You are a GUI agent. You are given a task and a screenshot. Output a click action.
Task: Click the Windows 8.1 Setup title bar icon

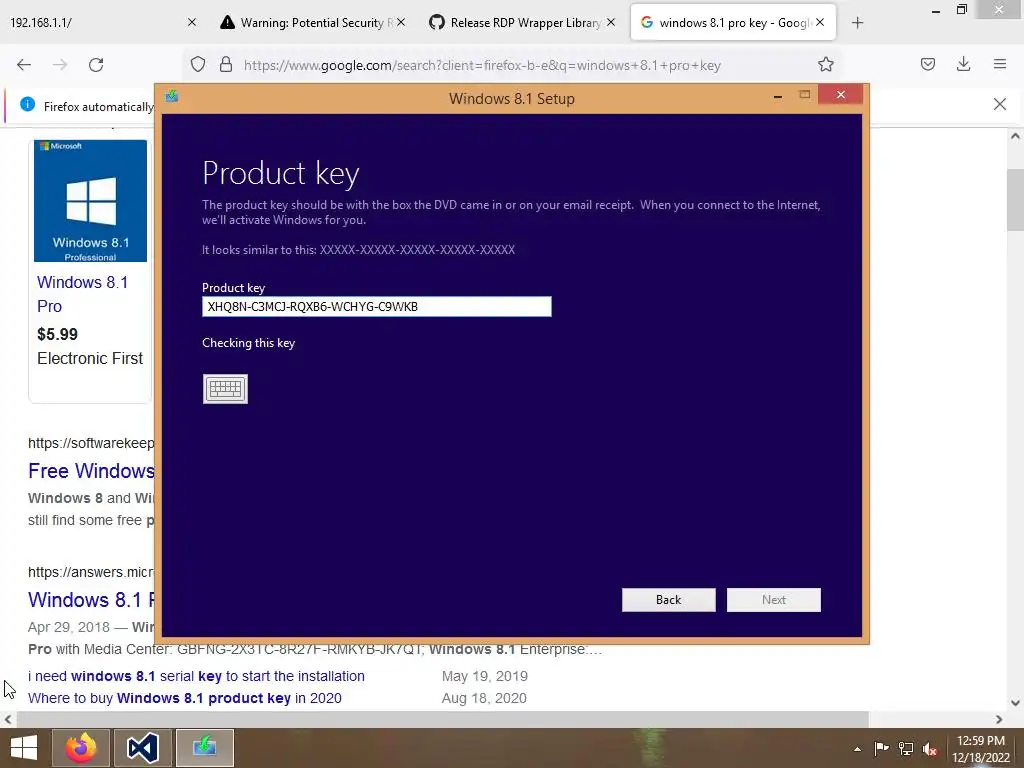point(172,97)
